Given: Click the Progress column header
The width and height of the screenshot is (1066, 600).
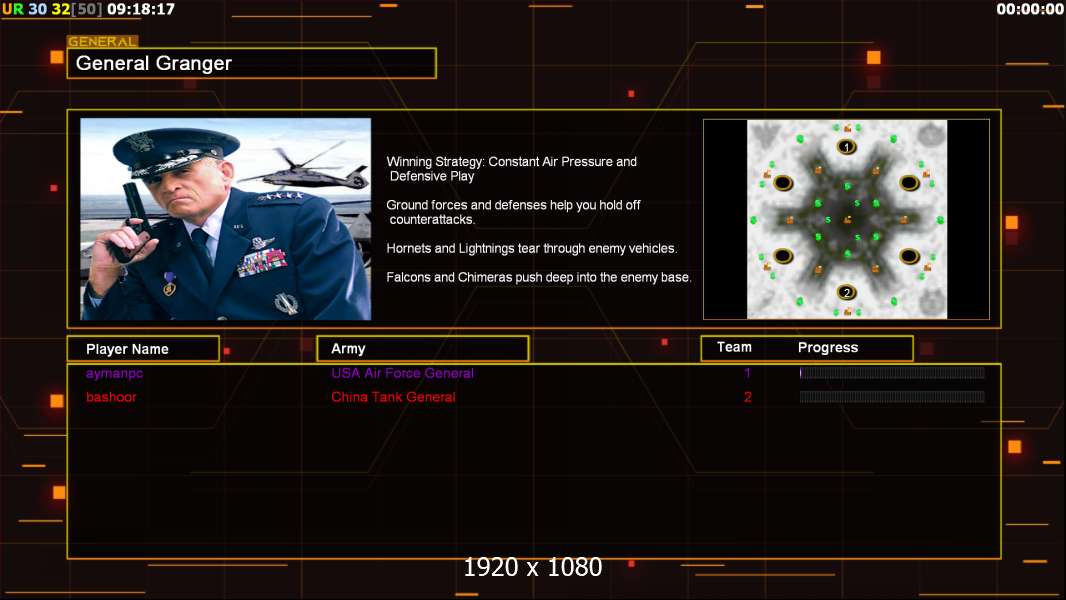Looking at the screenshot, I should [x=828, y=347].
